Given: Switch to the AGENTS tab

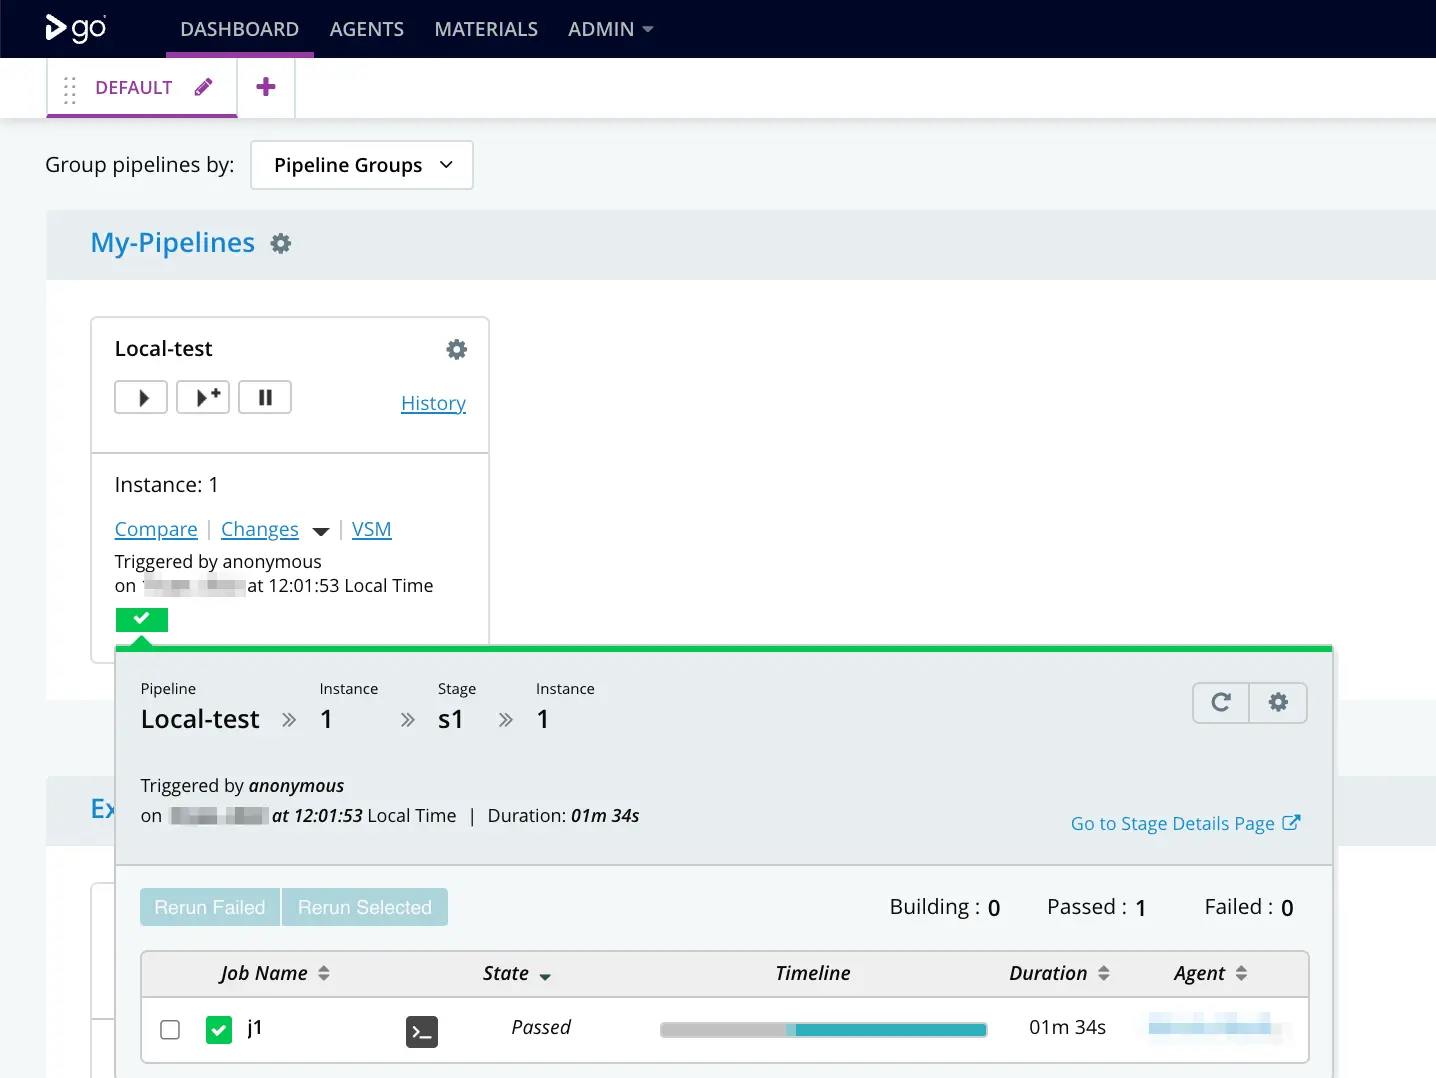Looking at the screenshot, I should coord(367,29).
